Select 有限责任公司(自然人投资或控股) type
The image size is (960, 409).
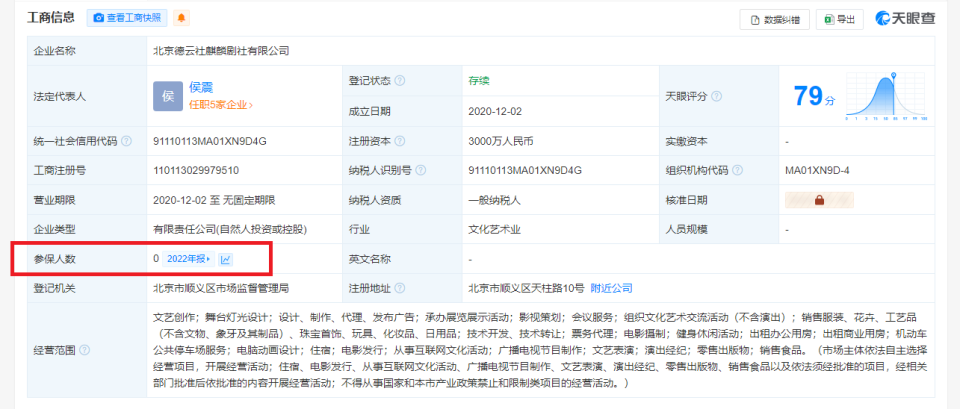[x=230, y=230]
